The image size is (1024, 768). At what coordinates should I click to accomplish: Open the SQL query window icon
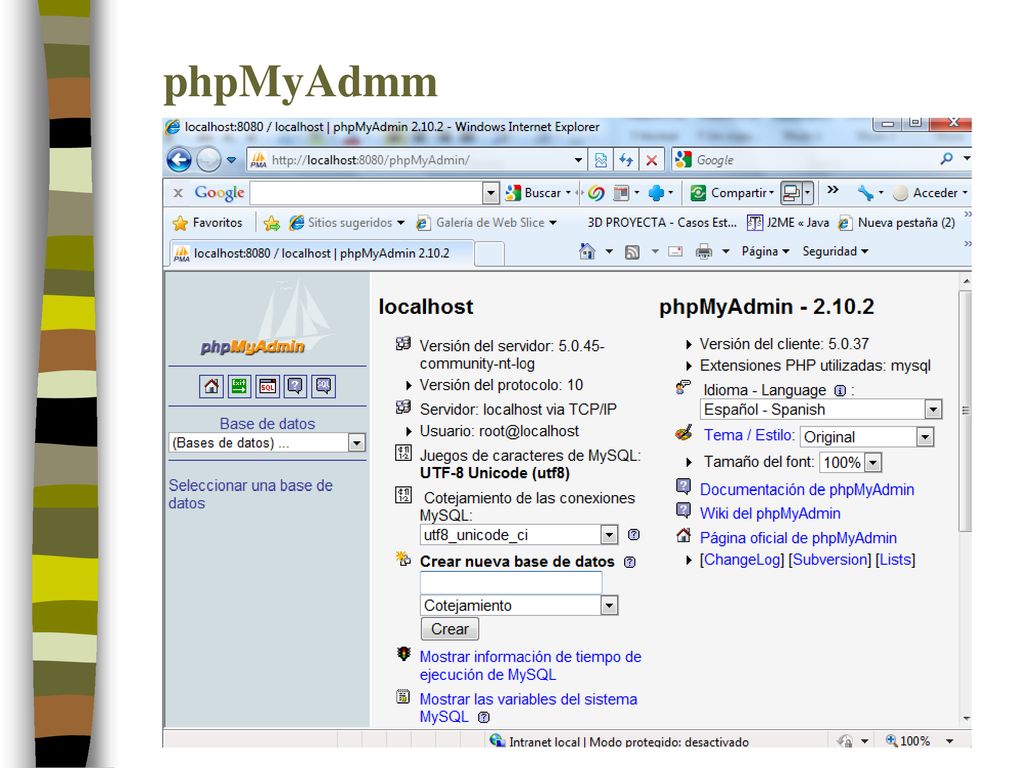(x=267, y=386)
